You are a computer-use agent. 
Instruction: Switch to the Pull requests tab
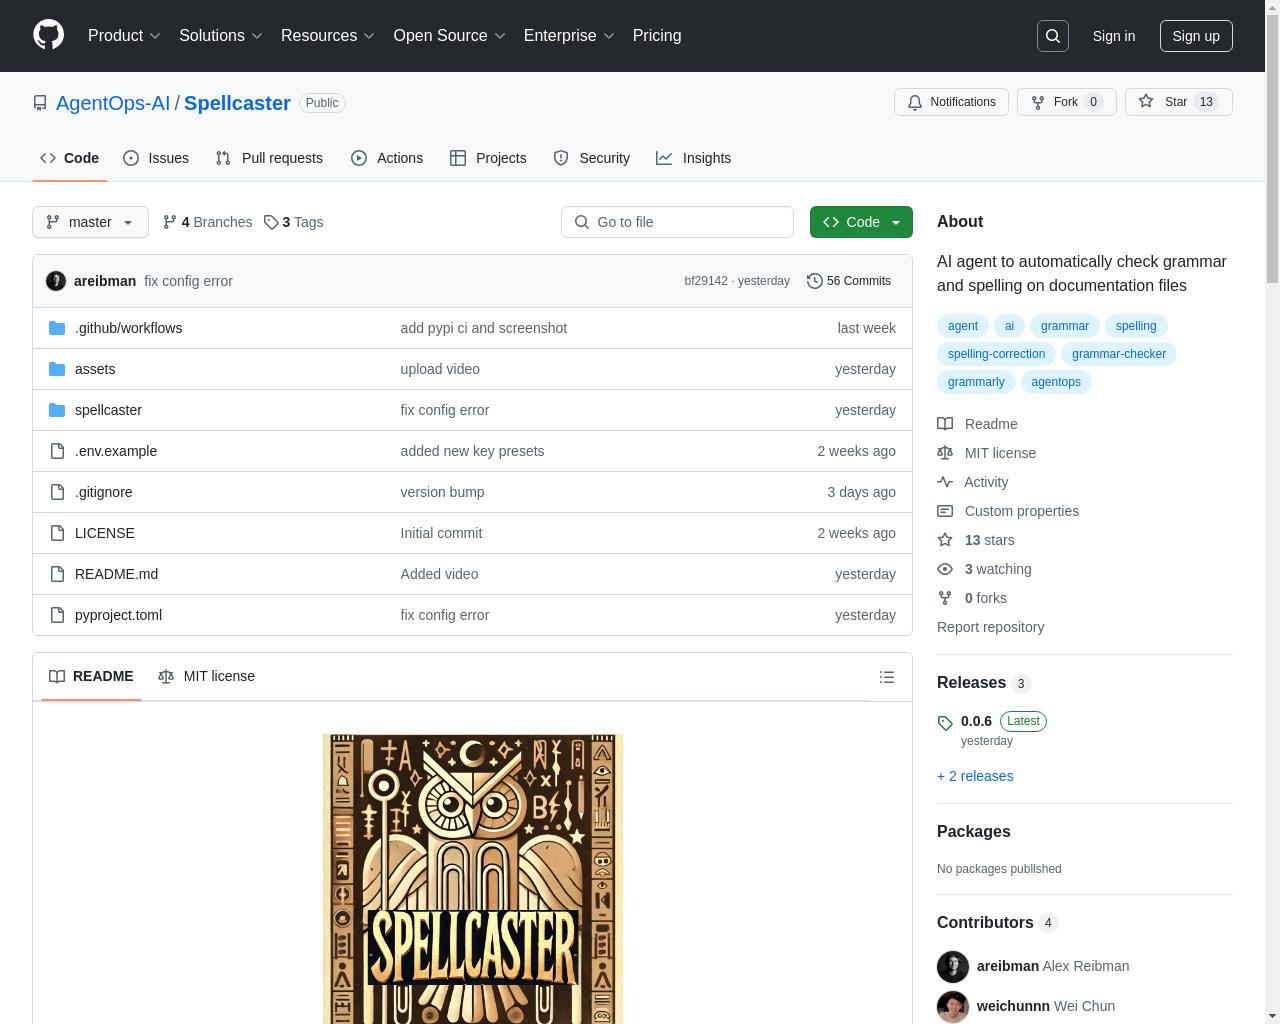click(269, 158)
